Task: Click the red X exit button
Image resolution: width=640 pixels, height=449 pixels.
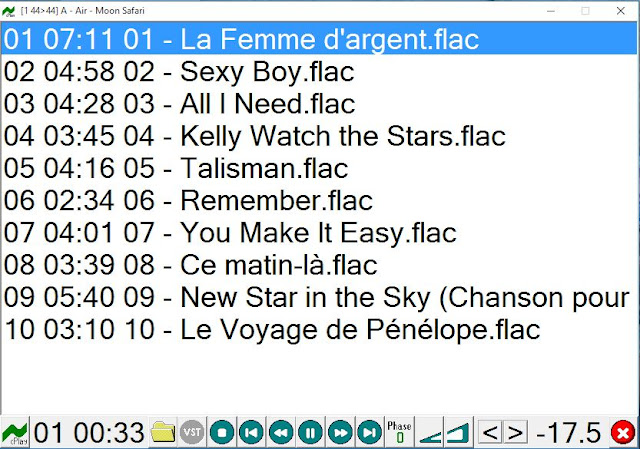Action: pyautogui.click(x=623, y=433)
